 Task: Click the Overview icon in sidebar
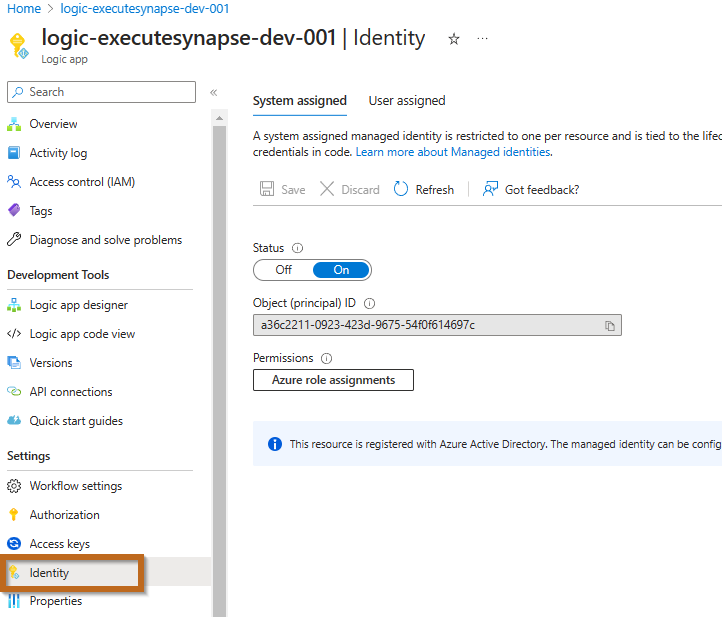[x=14, y=124]
